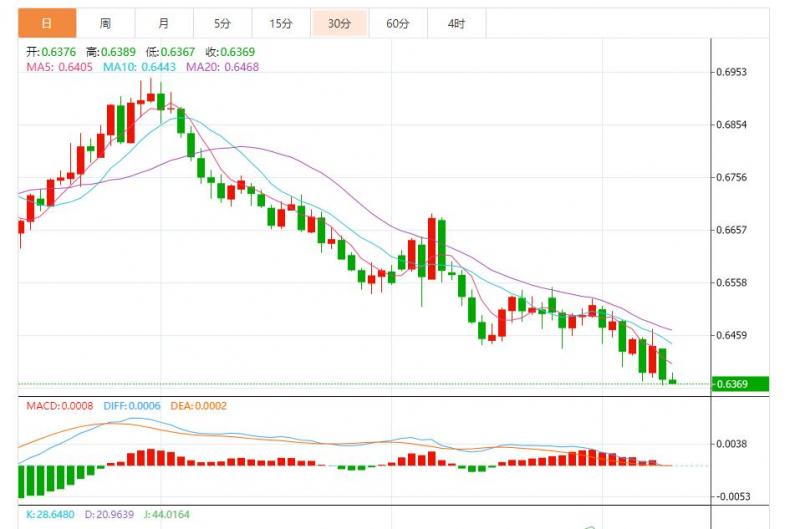Viewport: 800px width, 529px height.
Task: Click the green 0.6369 current price tag
Action: click(740, 384)
